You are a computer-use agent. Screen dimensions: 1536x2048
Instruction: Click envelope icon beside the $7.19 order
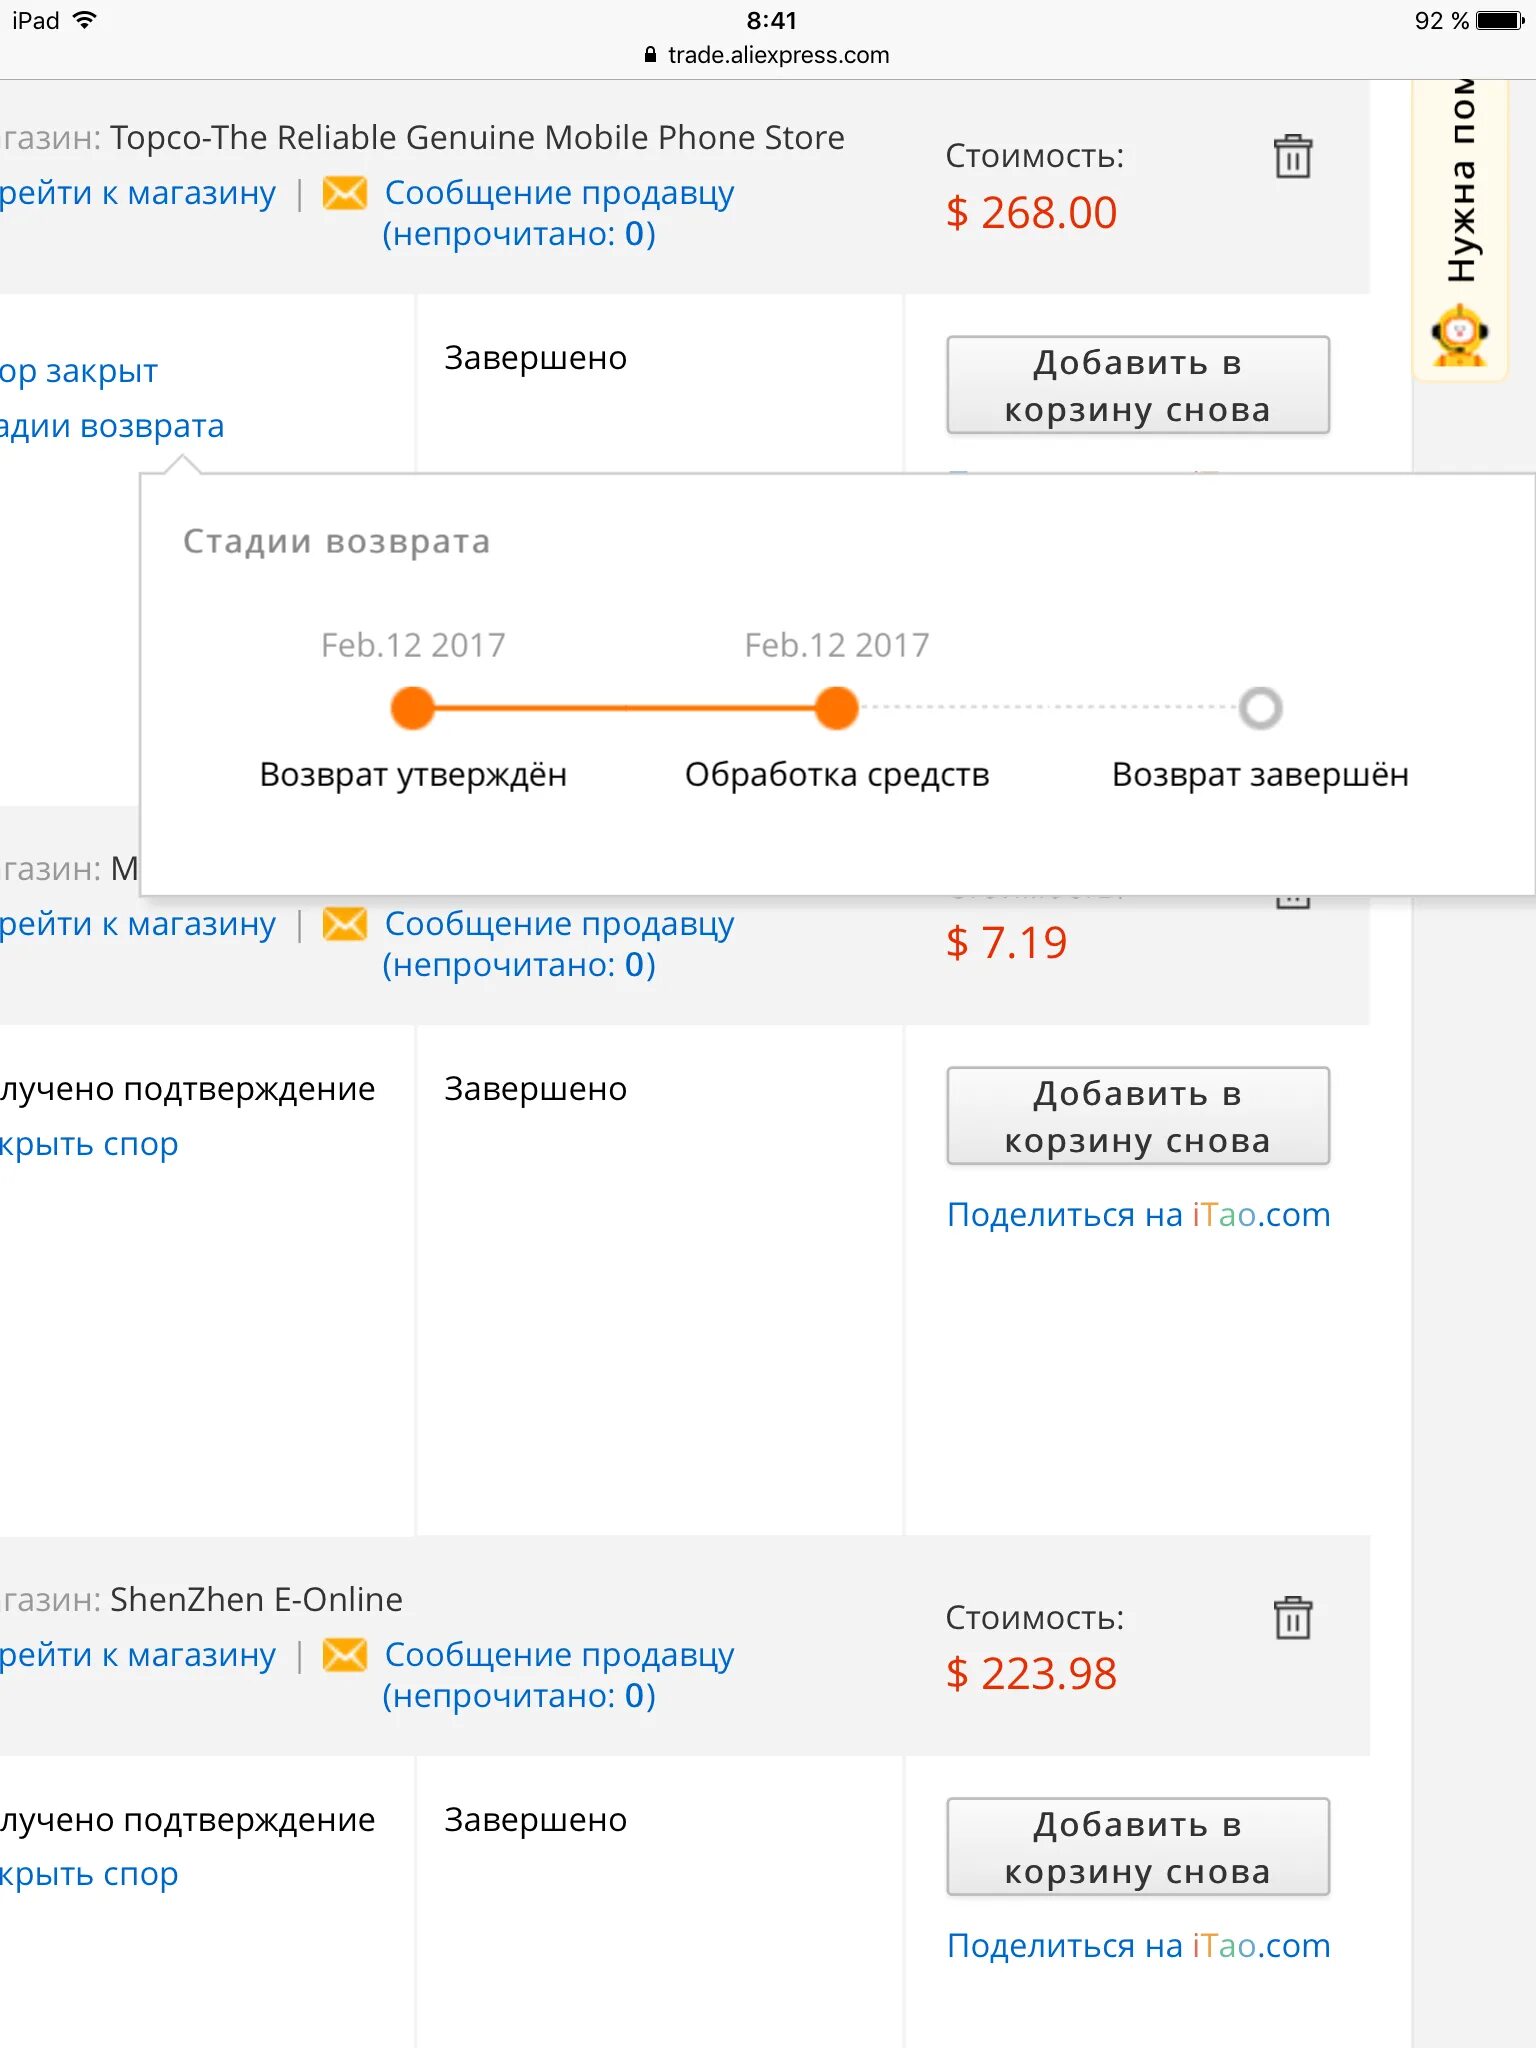345,923
